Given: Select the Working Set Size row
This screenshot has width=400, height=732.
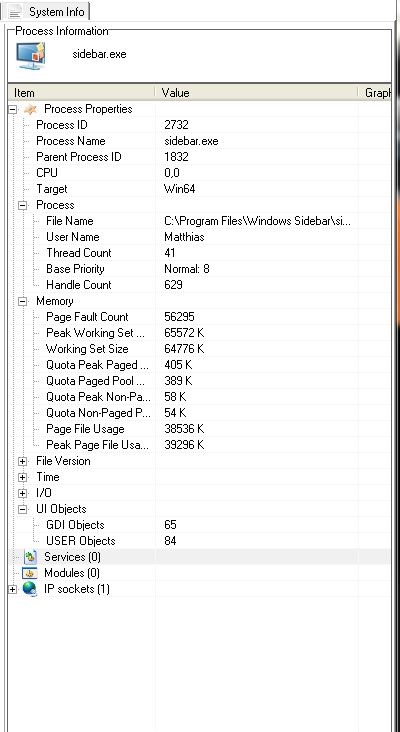Looking at the screenshot, I should tap(199, 349).
